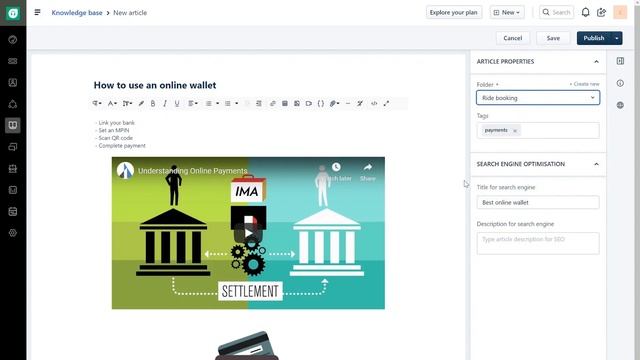Switch to HTML code view

pyautogui.click(x=374, y=104)
